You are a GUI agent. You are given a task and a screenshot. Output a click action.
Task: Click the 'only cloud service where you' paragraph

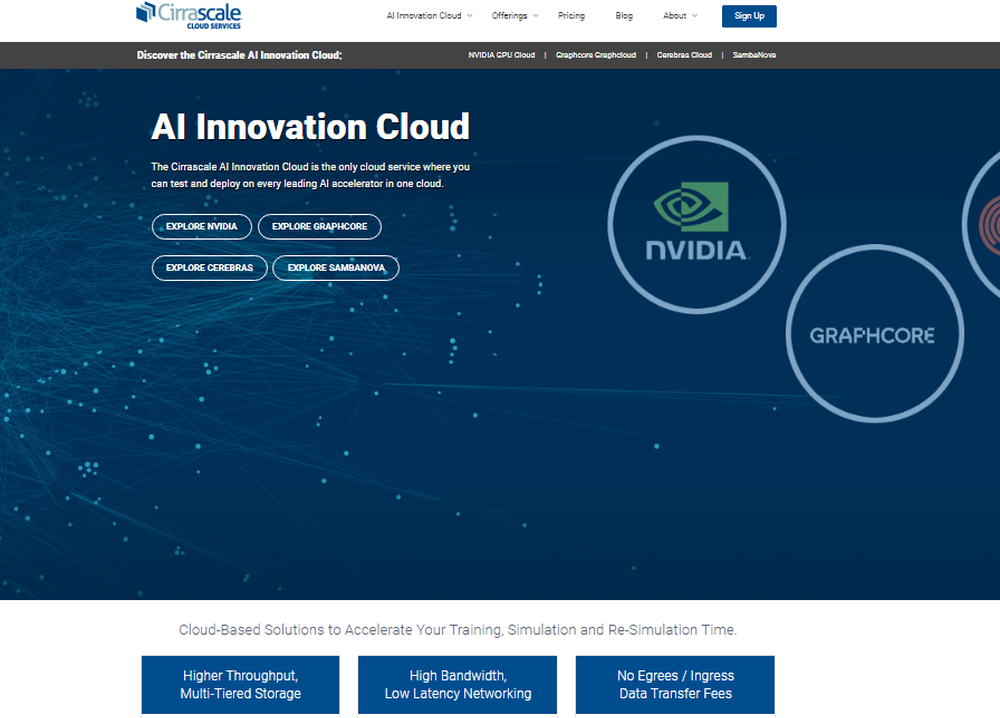(x=311, y=175)
